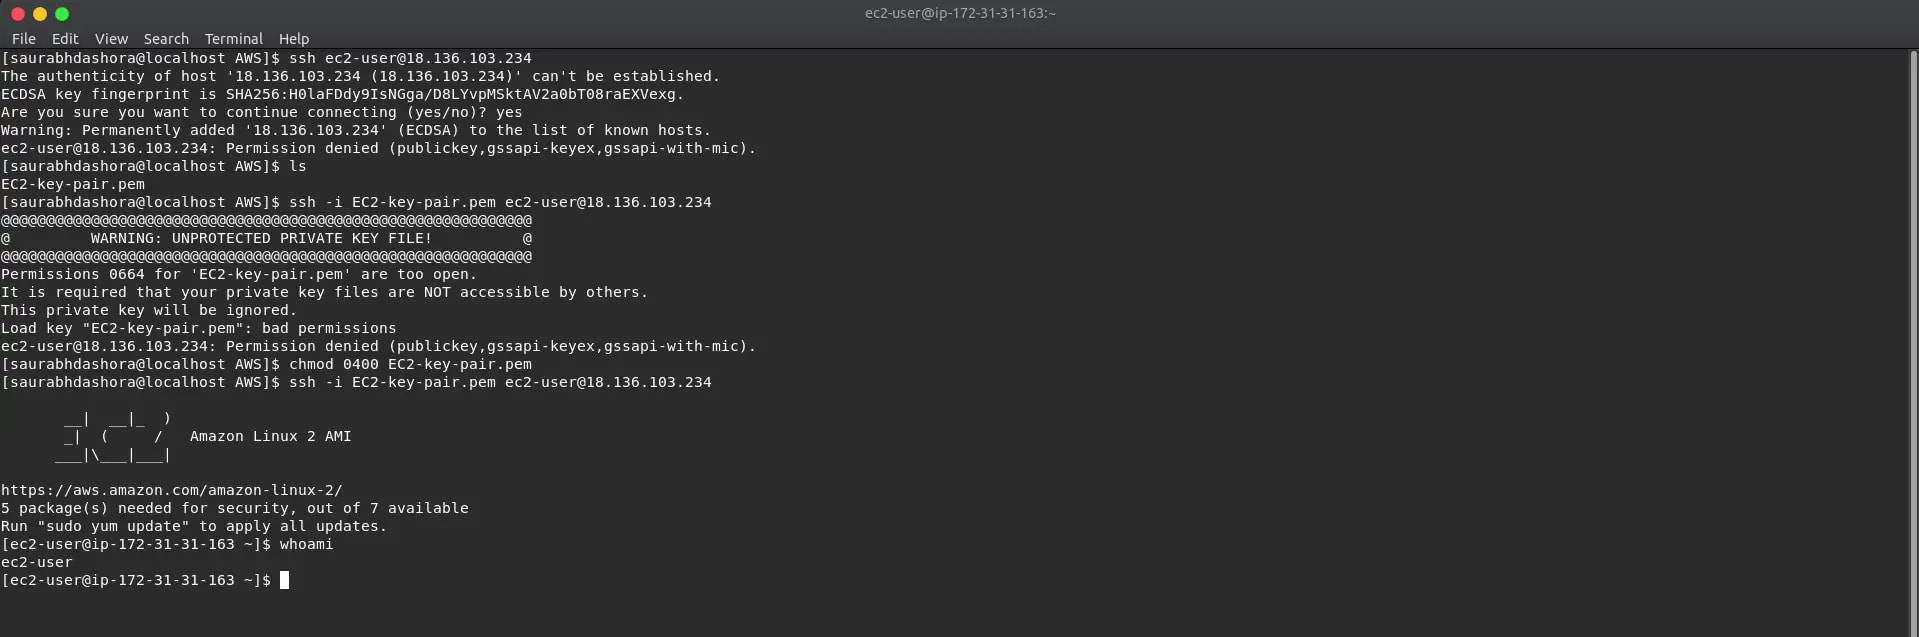Open the View menu
1919x637 pixels.
tap(111, 39)
